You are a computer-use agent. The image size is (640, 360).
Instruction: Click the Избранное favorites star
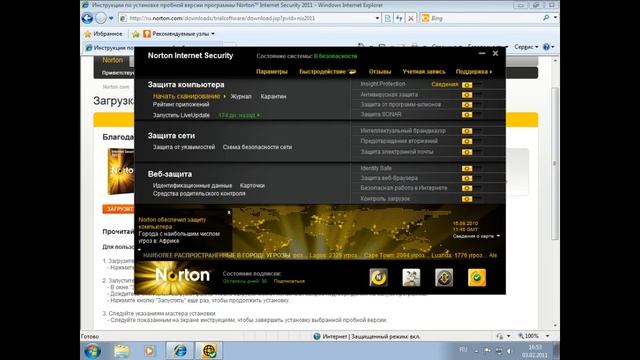88,34
